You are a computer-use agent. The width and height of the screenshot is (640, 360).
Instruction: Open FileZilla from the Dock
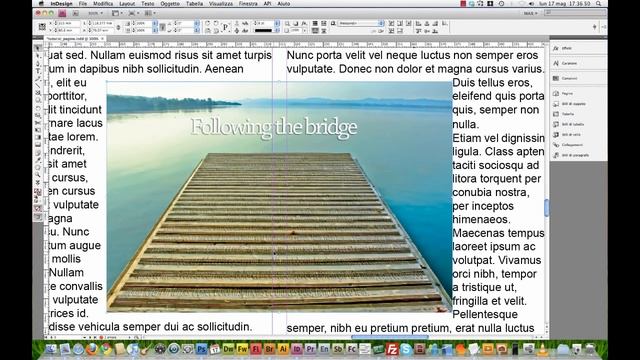click(392, 349)
